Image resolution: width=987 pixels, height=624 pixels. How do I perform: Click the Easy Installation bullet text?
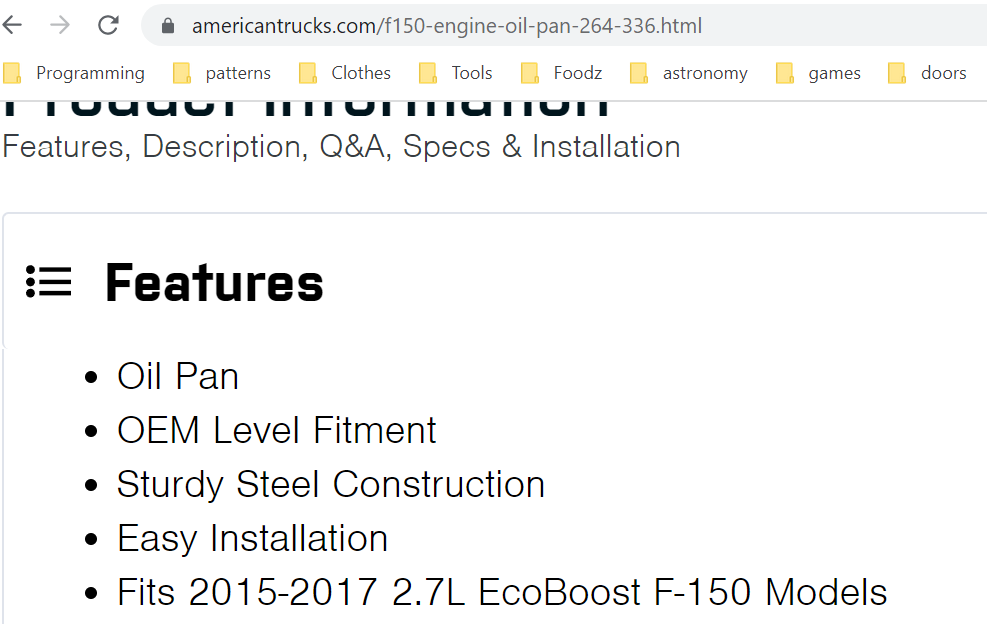pos(252,539)
